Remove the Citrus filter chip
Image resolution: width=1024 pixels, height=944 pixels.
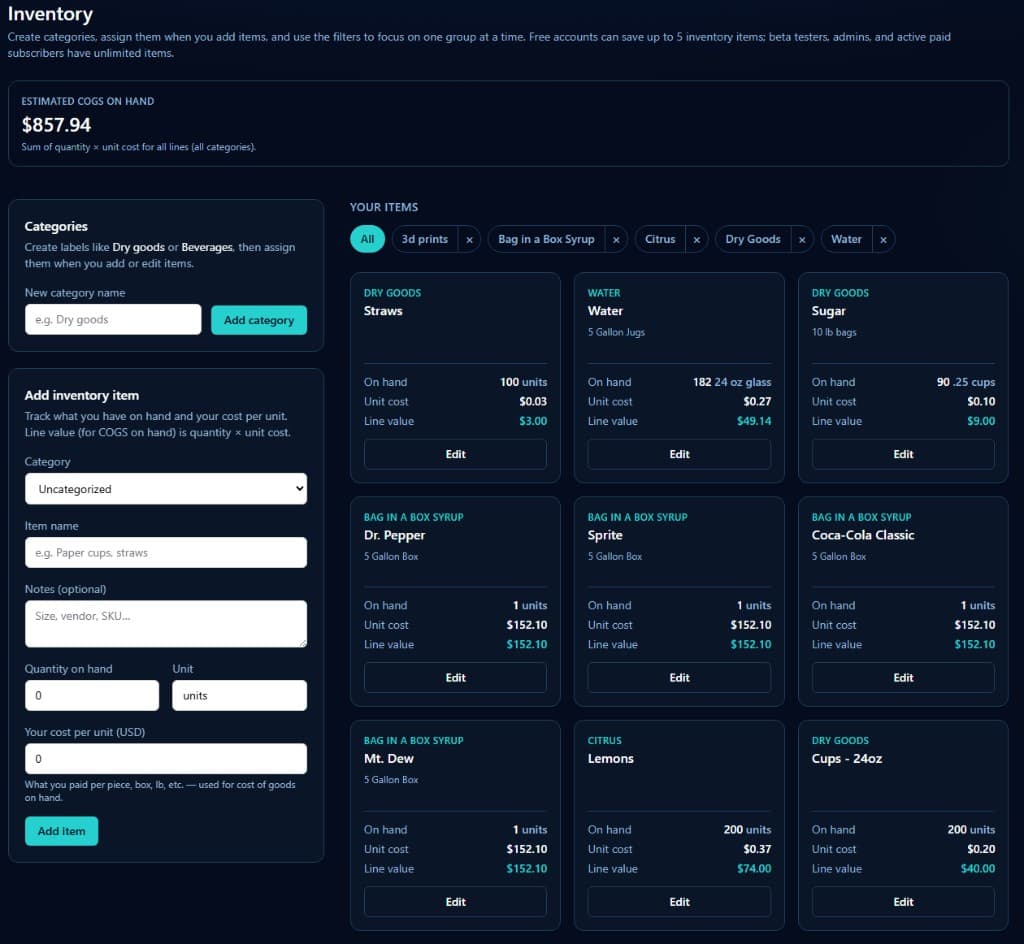click(x=699, y=239)
